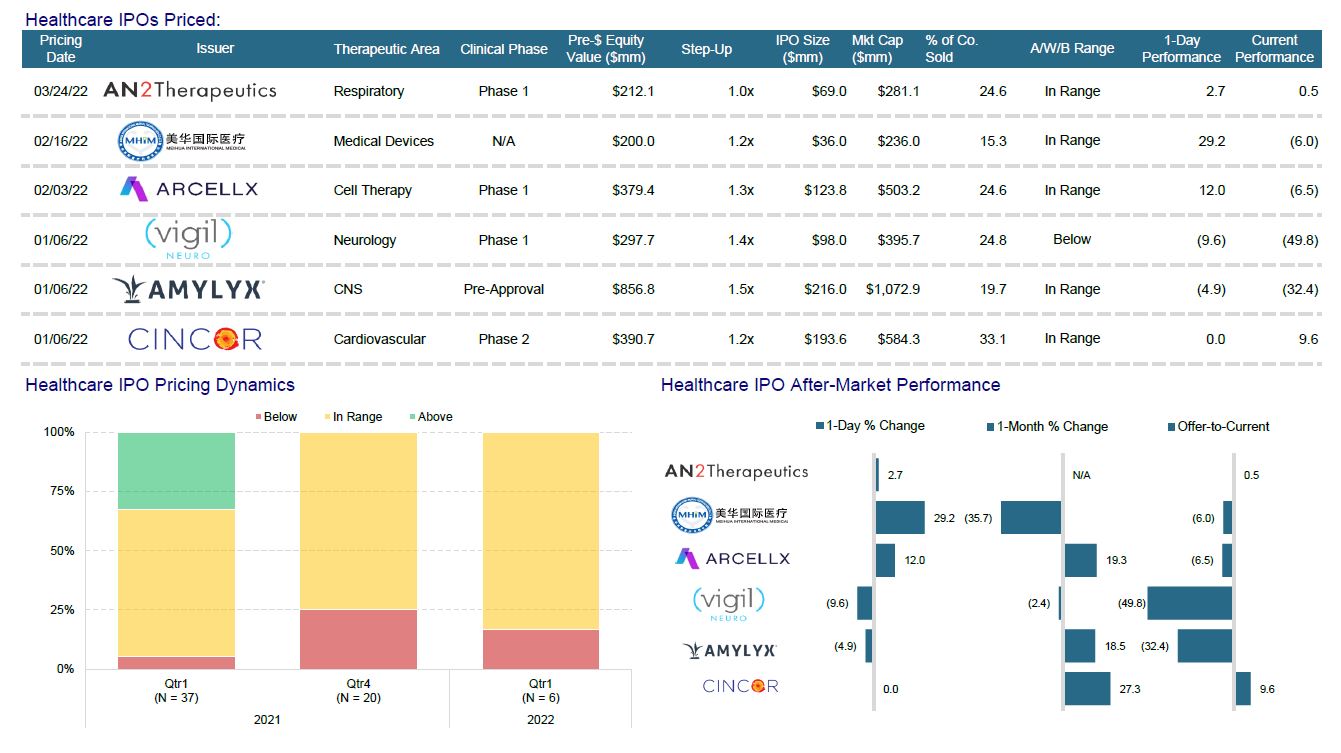This screenshot has width=1341, height=753.
Task: Select the Cincor logo in the performance chart
Action: (740, 686)
